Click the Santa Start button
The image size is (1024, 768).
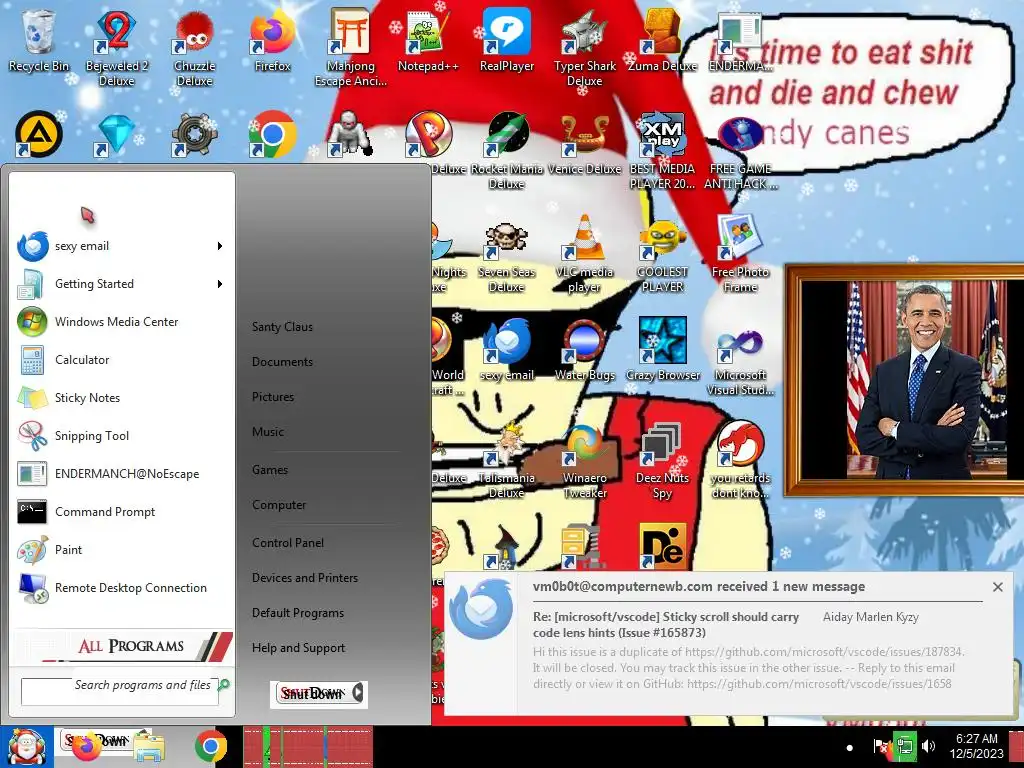(26, 747)
